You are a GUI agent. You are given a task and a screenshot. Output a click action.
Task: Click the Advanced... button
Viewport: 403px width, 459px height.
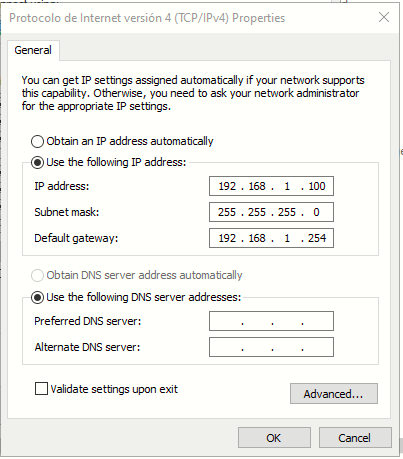[334, 394]
